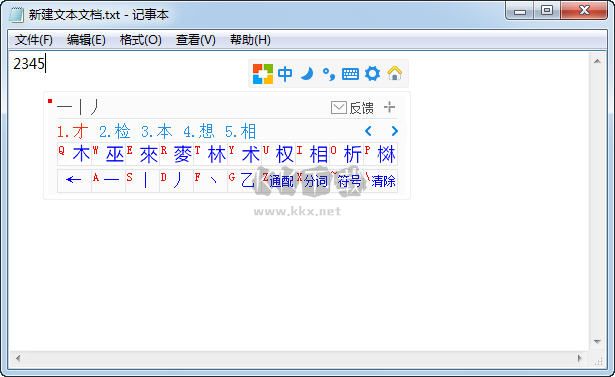
Task: Click the Notepad icon in title bar
Action: pos(16,14)
